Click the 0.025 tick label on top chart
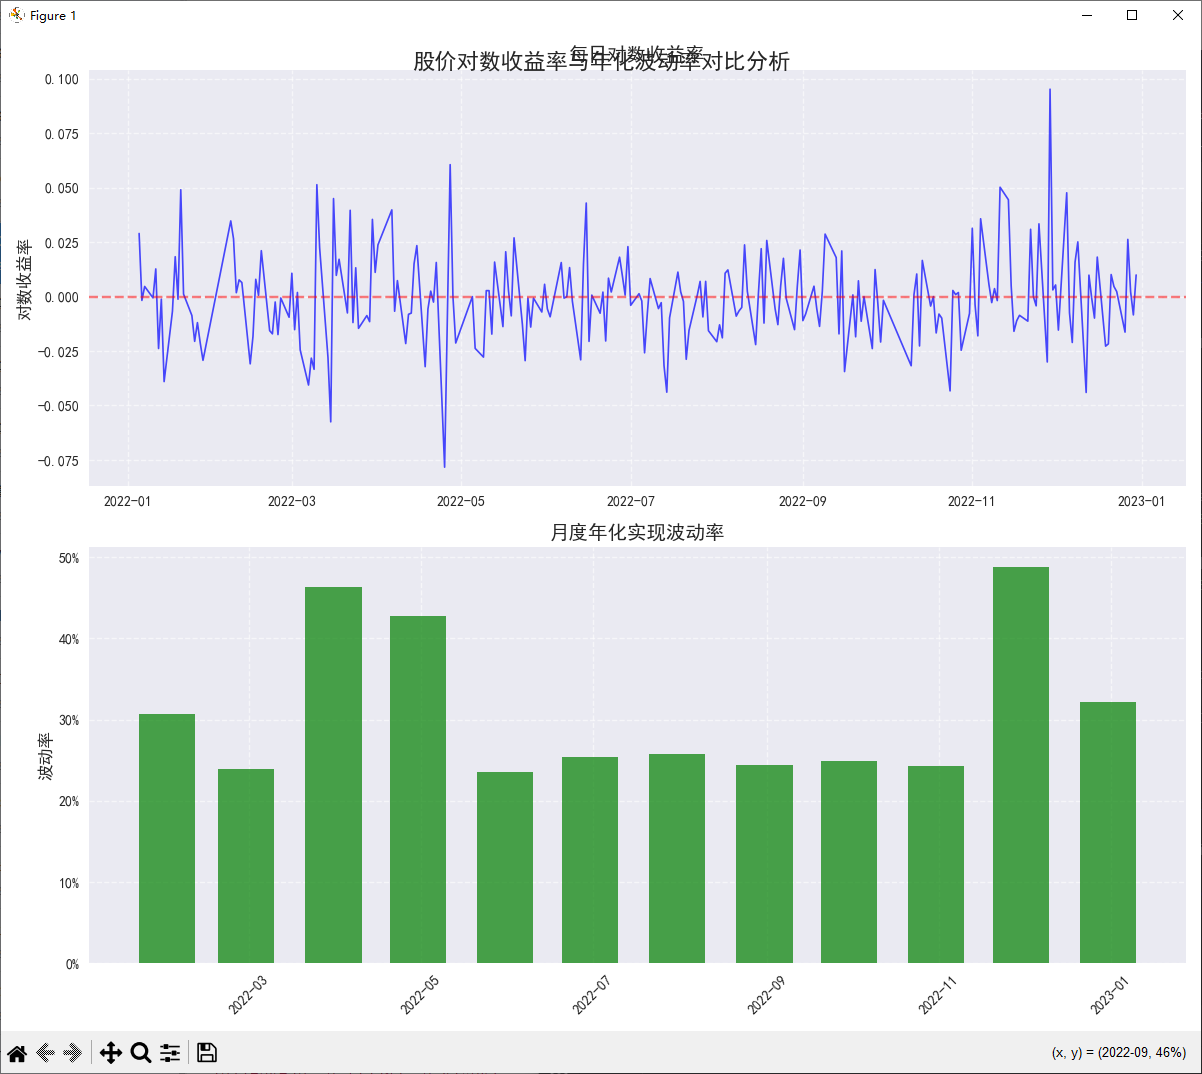 (x=61, y=243)
